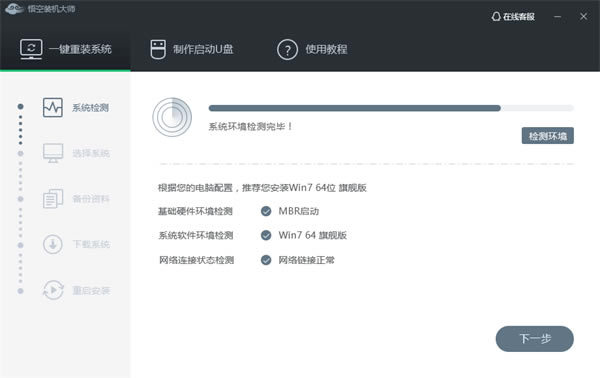600x378 pixels.
Task: Click the 下载系统 download arrow icon
Action: coord(53,244)
